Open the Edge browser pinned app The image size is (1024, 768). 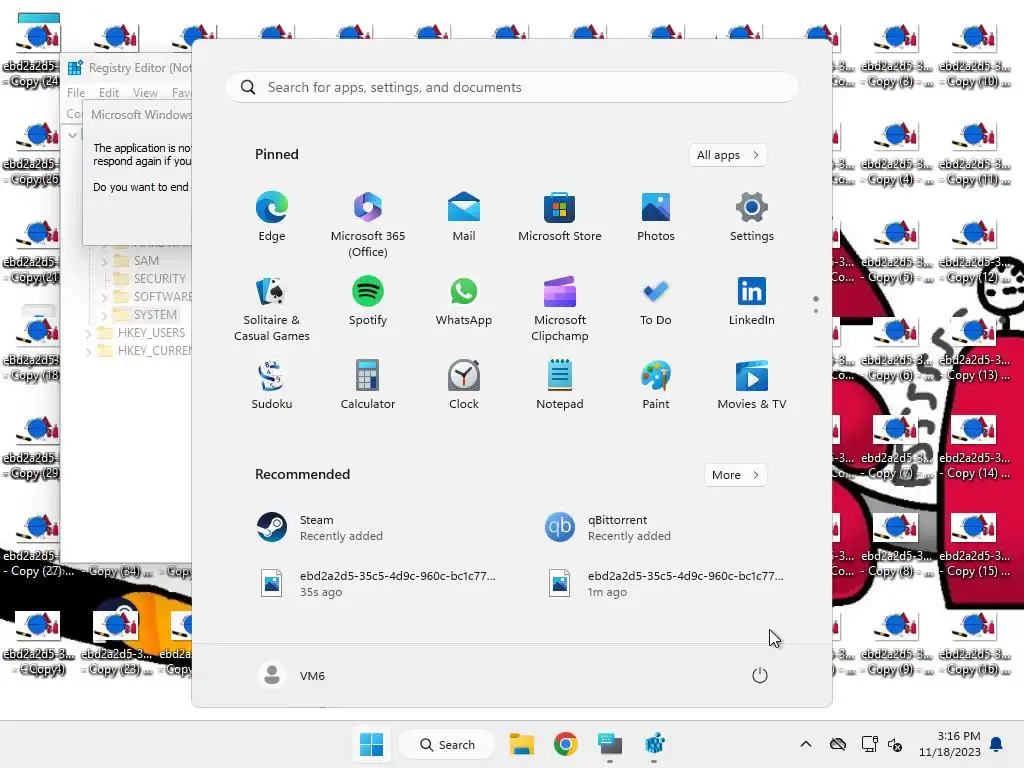[272, 217]
